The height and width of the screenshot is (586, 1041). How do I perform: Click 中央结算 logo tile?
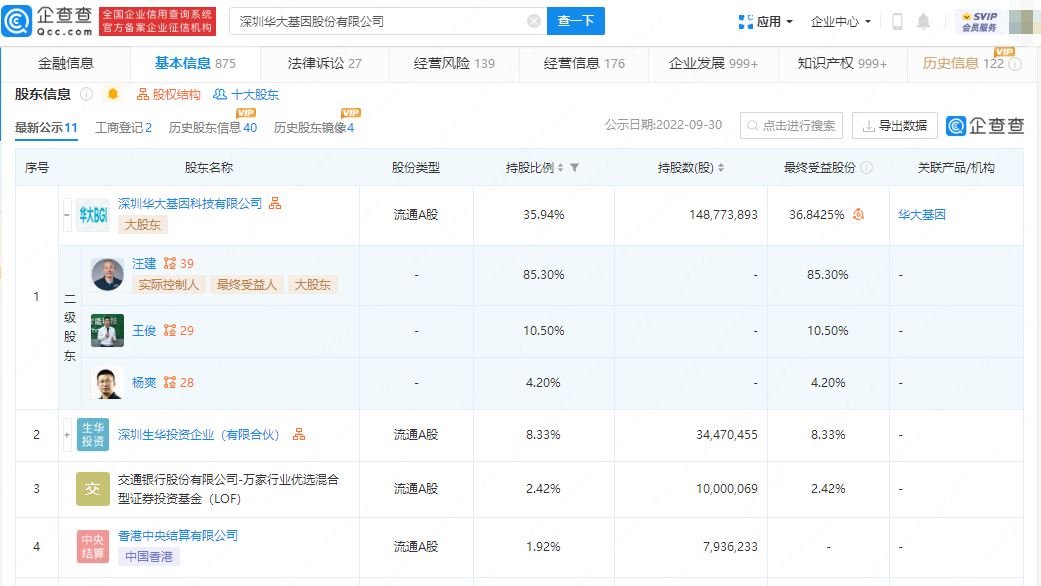click(x=93, y=547)
